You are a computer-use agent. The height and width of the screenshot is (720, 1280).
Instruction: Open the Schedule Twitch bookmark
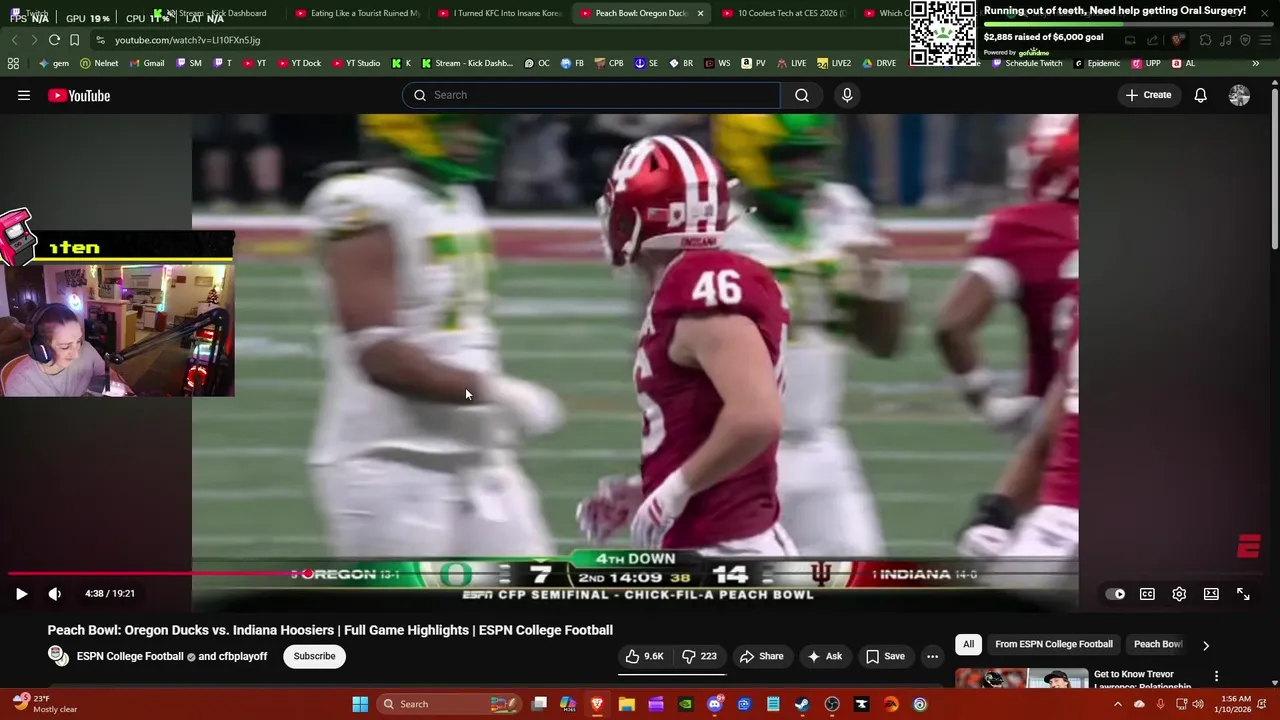pyautogui.click(x=1027, y=63)
